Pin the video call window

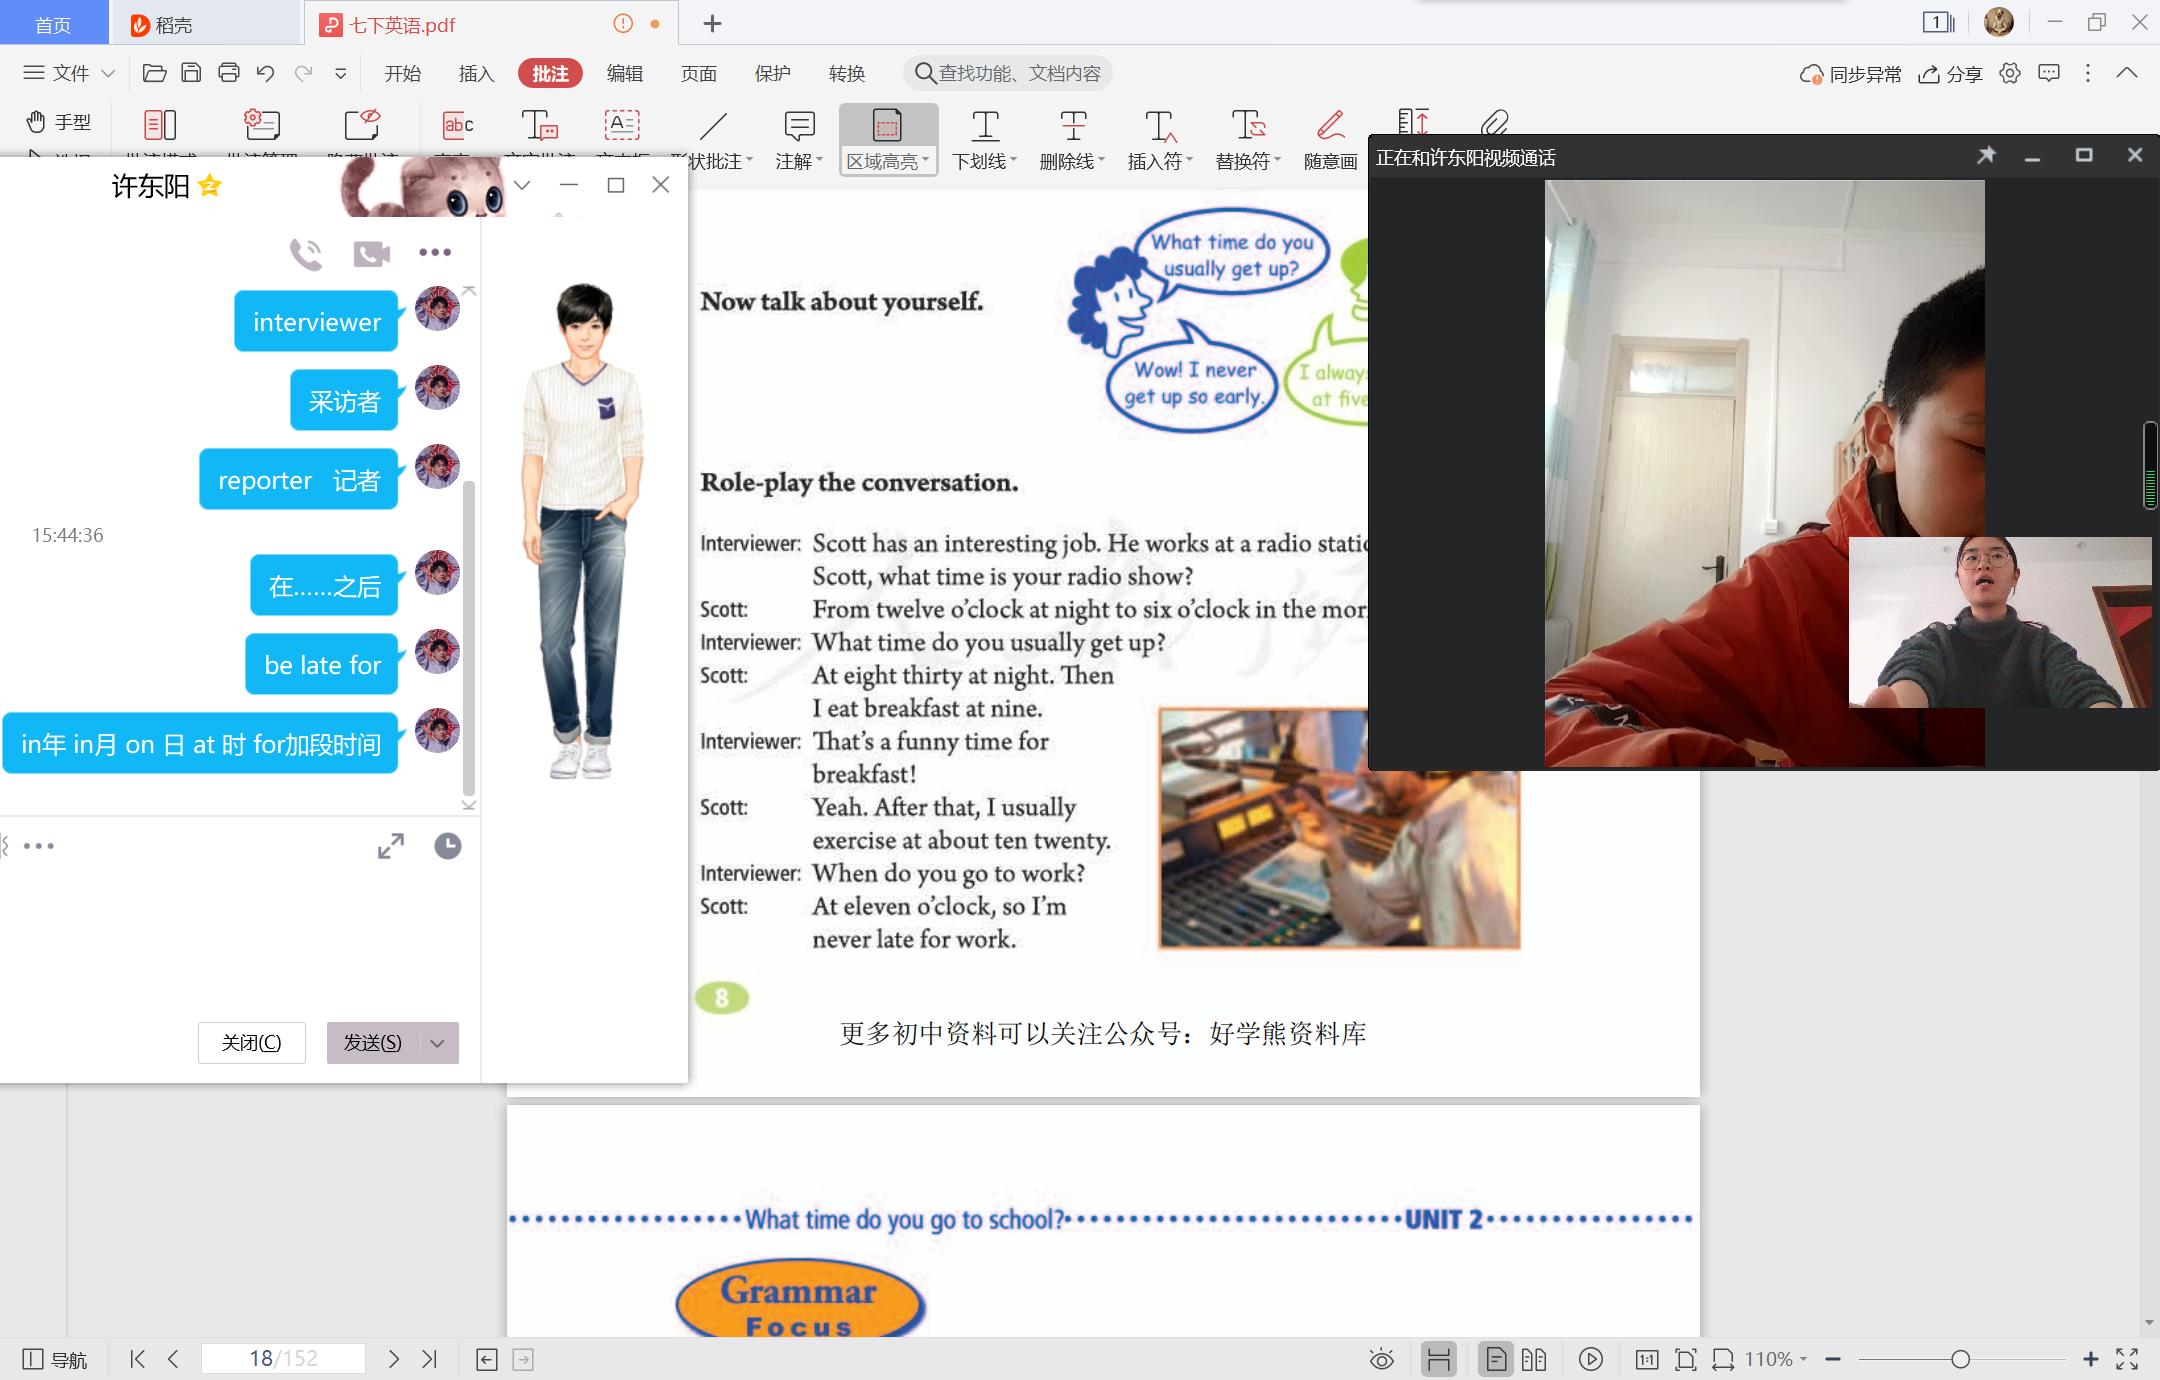pyautogui.click(x=1986, y=156)
